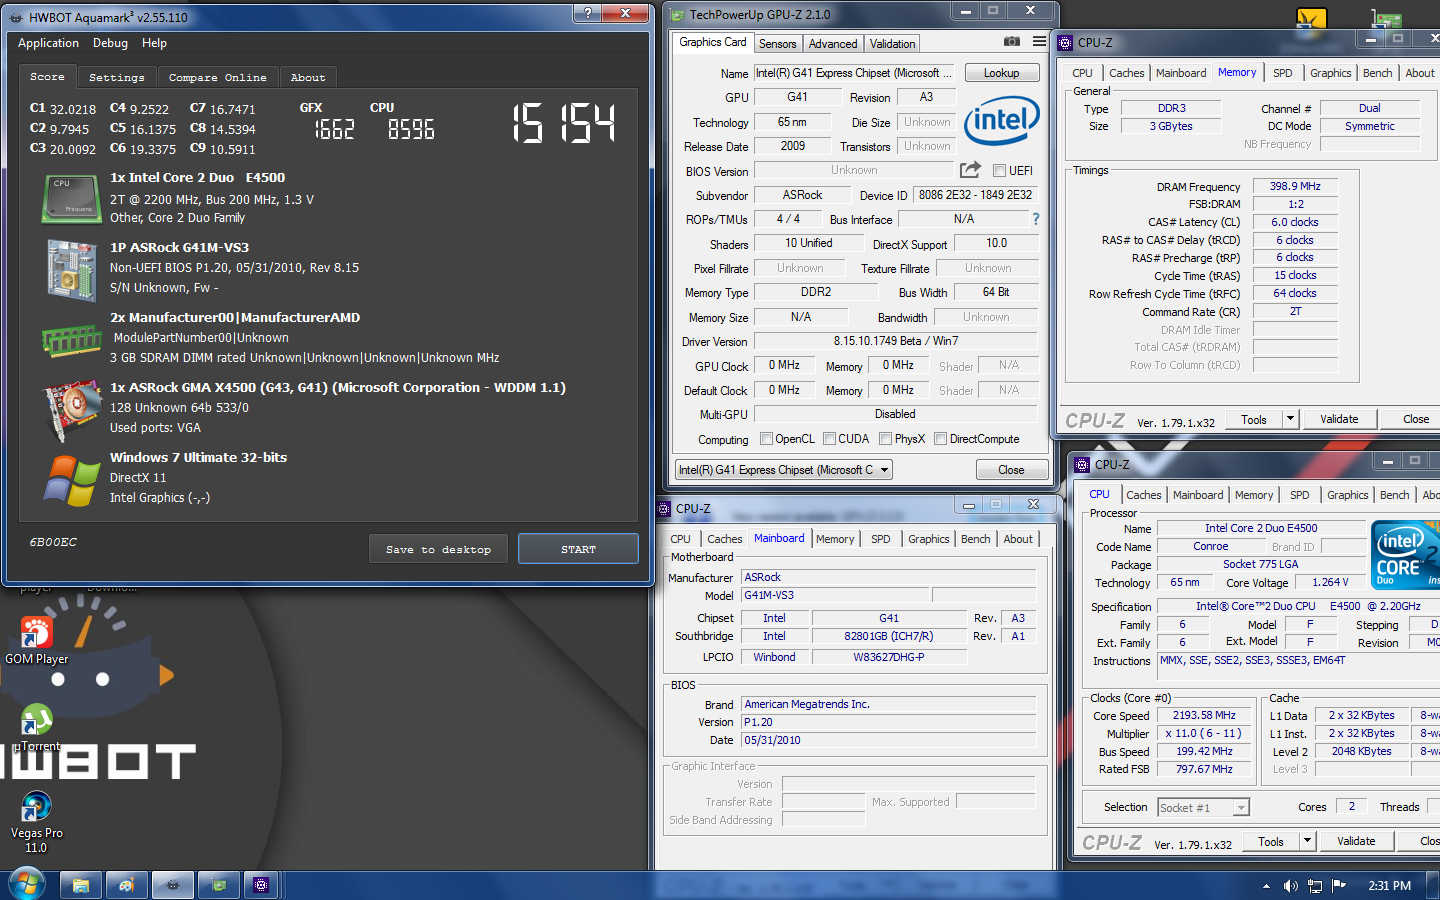Click the Close button in GPU-Z
This screenshot has height=900, width=1440.
pyautogui.click(x=1011, y=470)
